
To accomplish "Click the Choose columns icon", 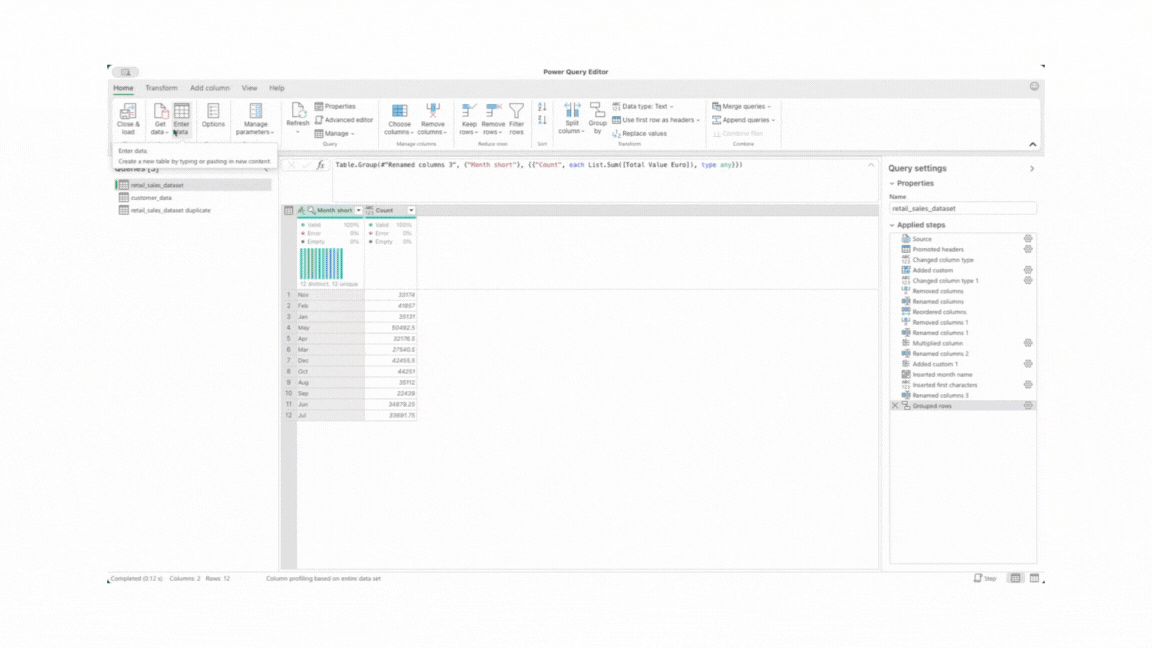I will (x=399, y=111).
